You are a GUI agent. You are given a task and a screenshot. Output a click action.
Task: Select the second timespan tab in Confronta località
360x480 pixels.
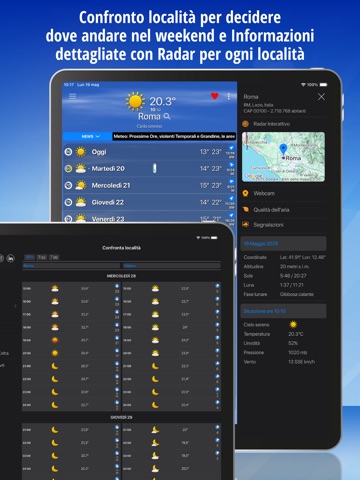[x=42, y=257]
